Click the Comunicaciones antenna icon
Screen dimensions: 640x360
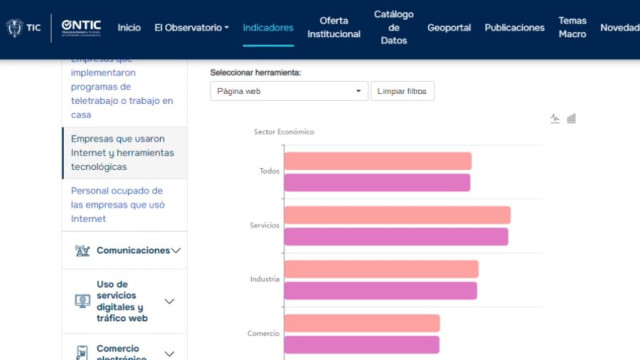tap(82, 250)
